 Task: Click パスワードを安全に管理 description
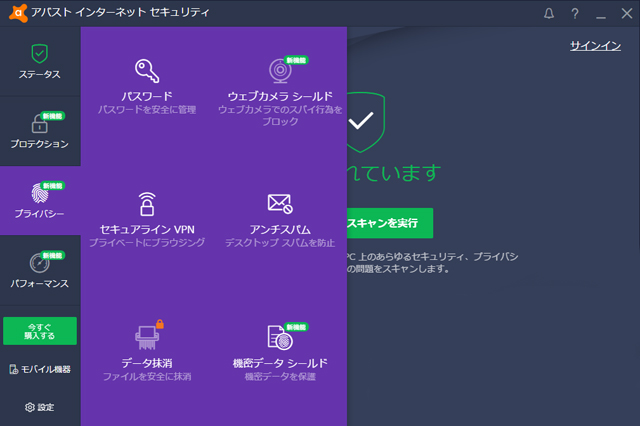[147, 109]
